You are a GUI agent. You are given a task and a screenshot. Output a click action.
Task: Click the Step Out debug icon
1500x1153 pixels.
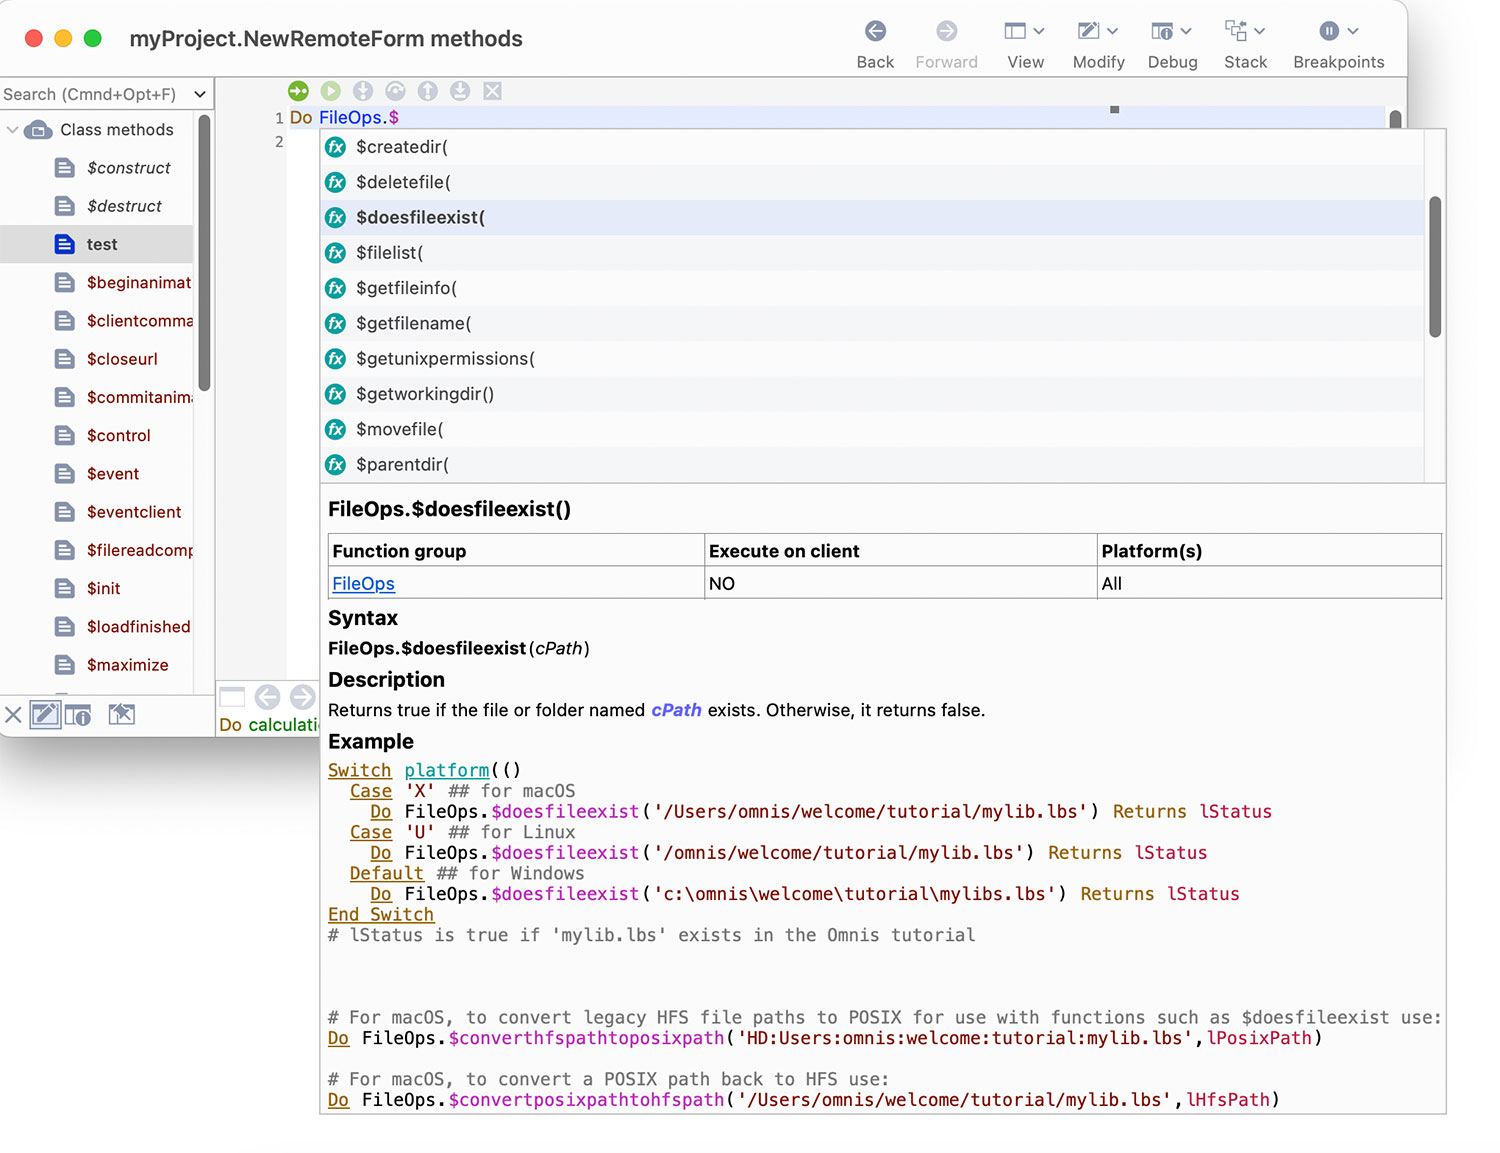point(427,90)
